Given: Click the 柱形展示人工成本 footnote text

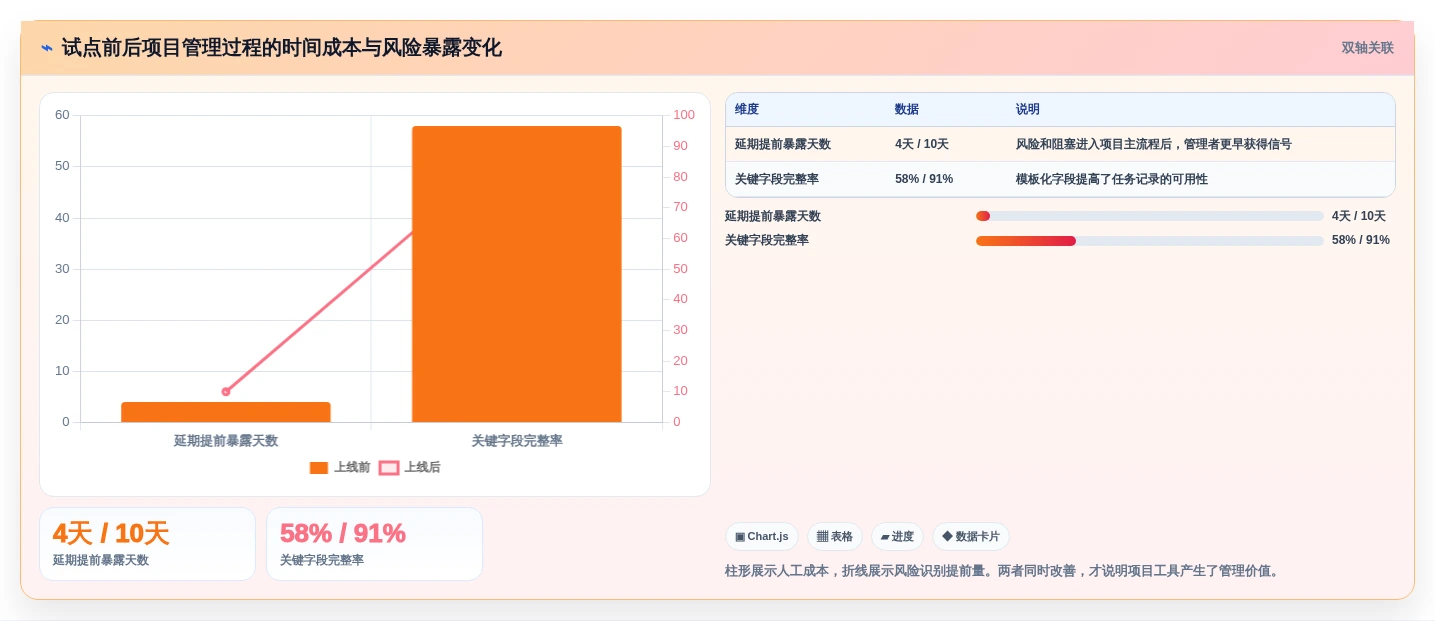Looking at the screenshot, I should (x=1004, y=571).
